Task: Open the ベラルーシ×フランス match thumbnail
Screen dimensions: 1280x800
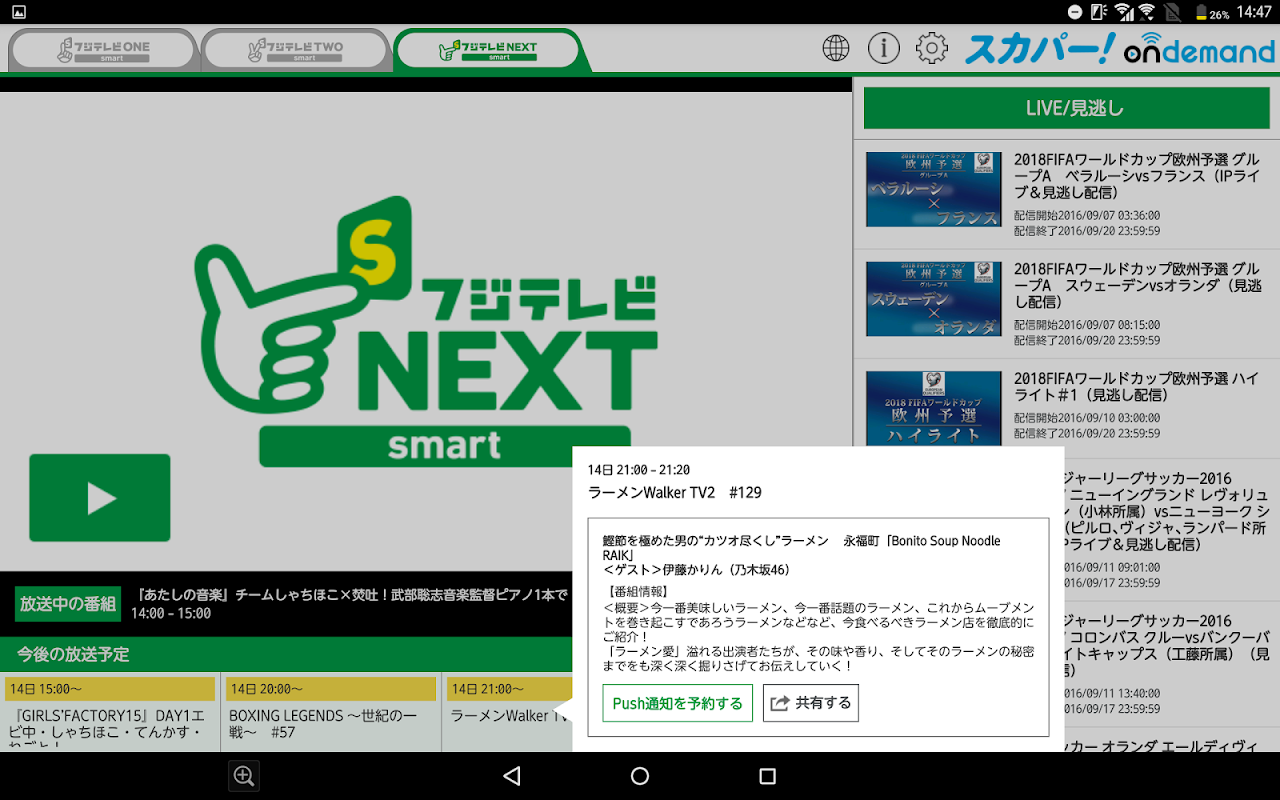Action: point(933,189)
